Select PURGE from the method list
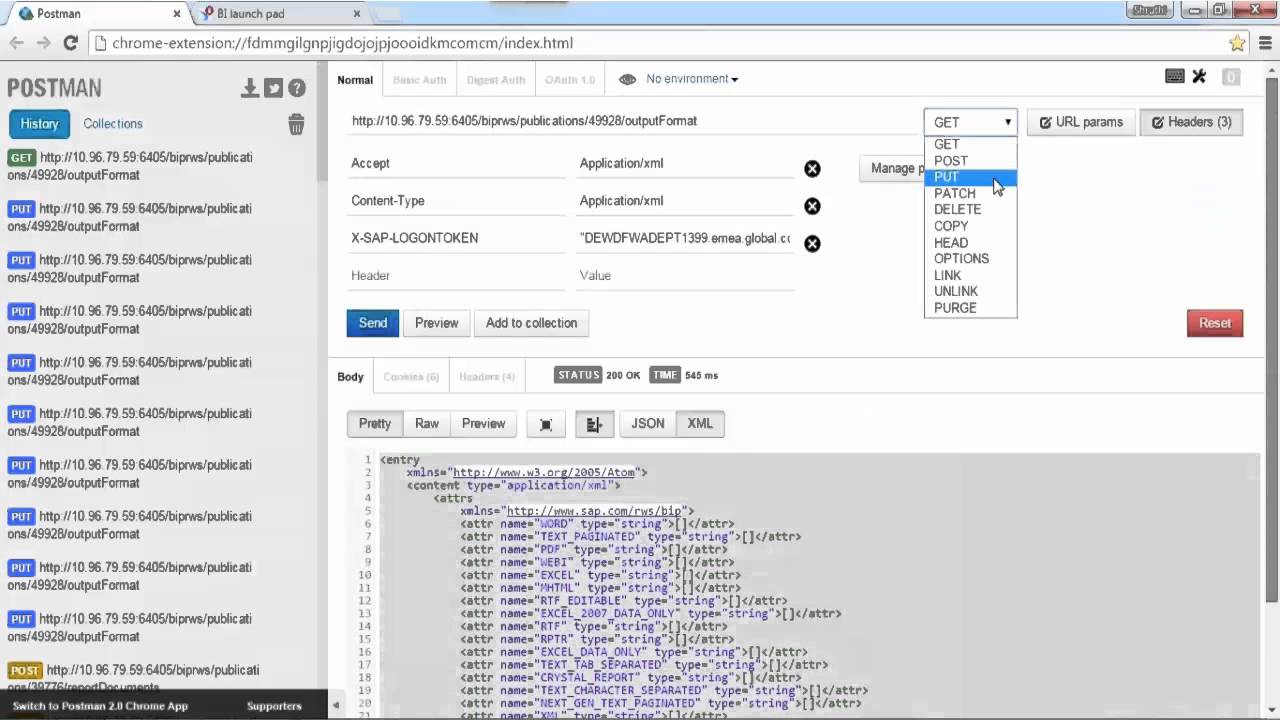This screenshot has height=720, width=1280. pos(970,308)
